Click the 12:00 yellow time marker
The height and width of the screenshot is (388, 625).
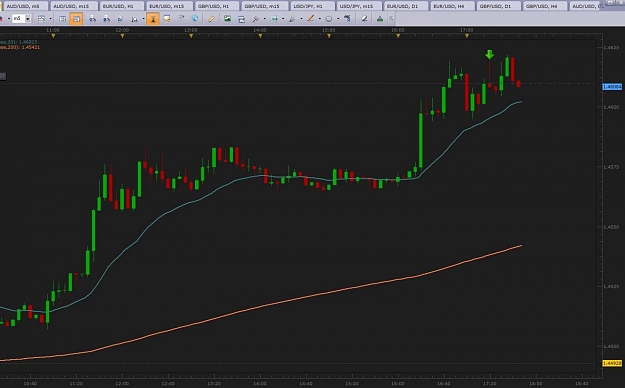click(x=122, y=36)
